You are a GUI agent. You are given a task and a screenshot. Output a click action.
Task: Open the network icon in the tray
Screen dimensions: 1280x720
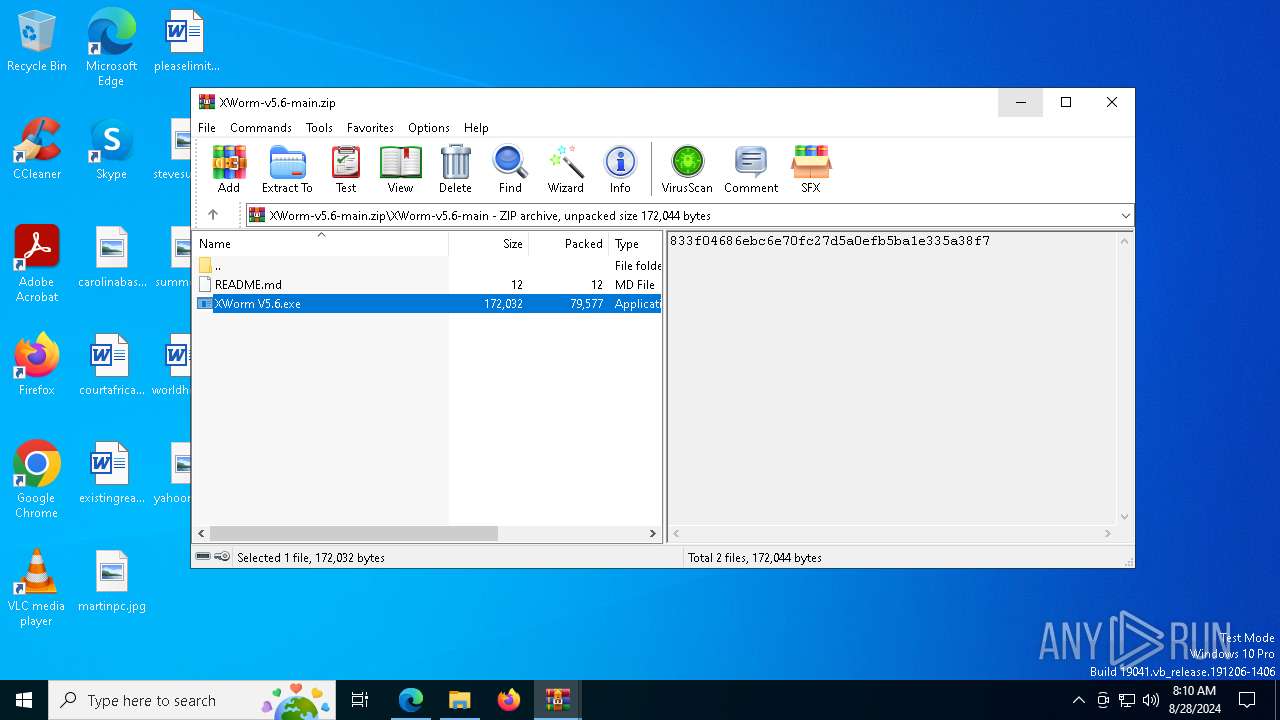pyautogui.click(x=1127, y=700)
